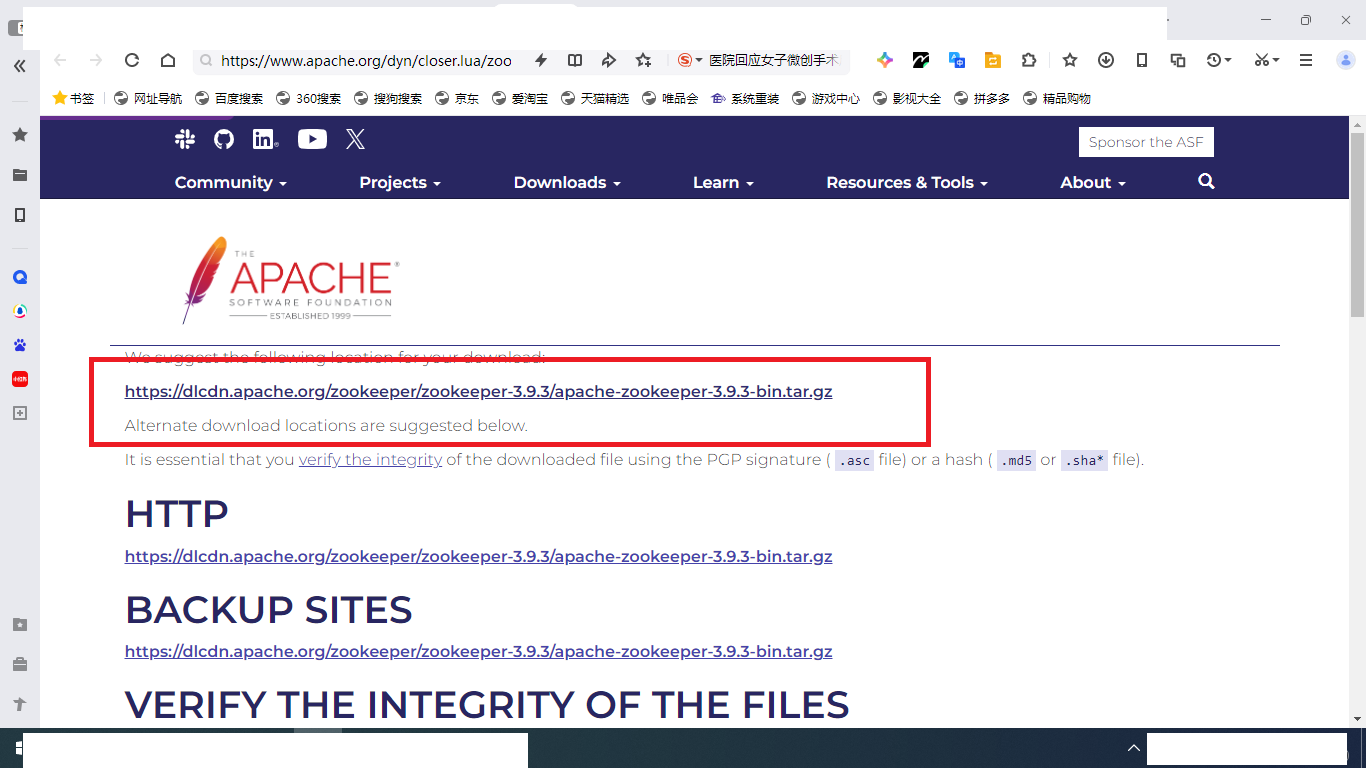Click the suggested zookeeper download link

(x=478, y=391)
